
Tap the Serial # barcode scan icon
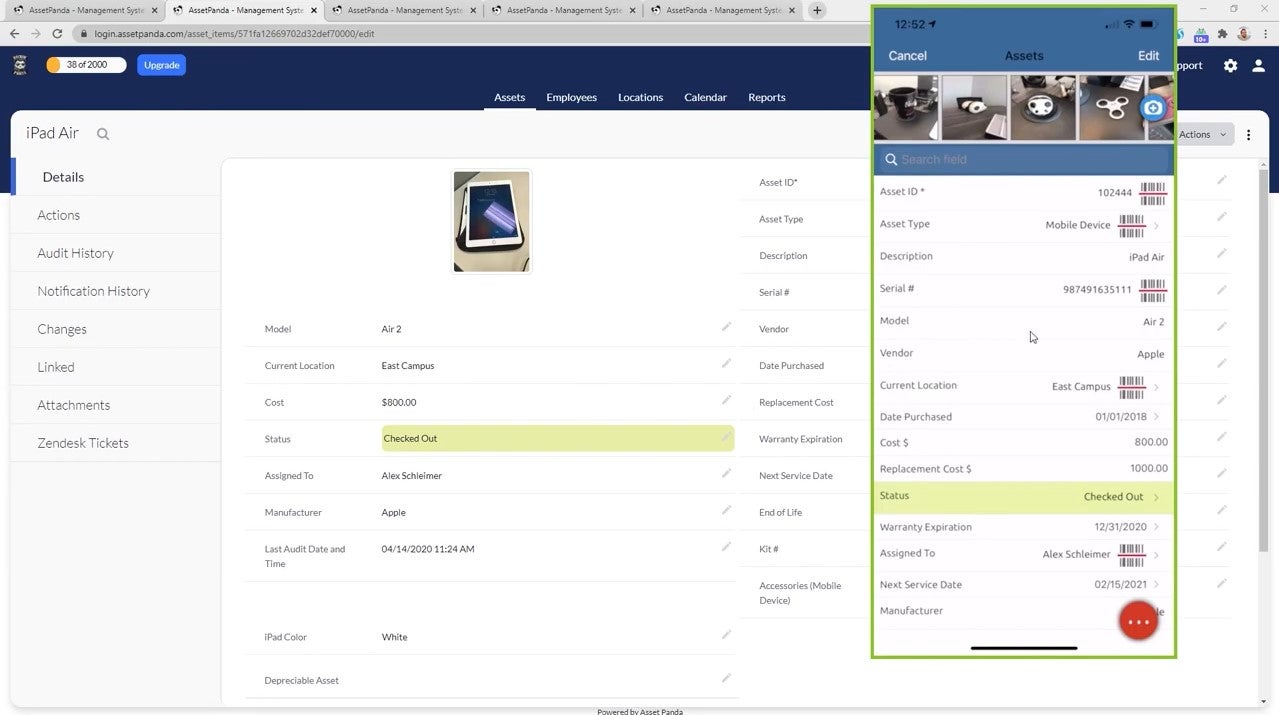click(x=1153, y=290)
